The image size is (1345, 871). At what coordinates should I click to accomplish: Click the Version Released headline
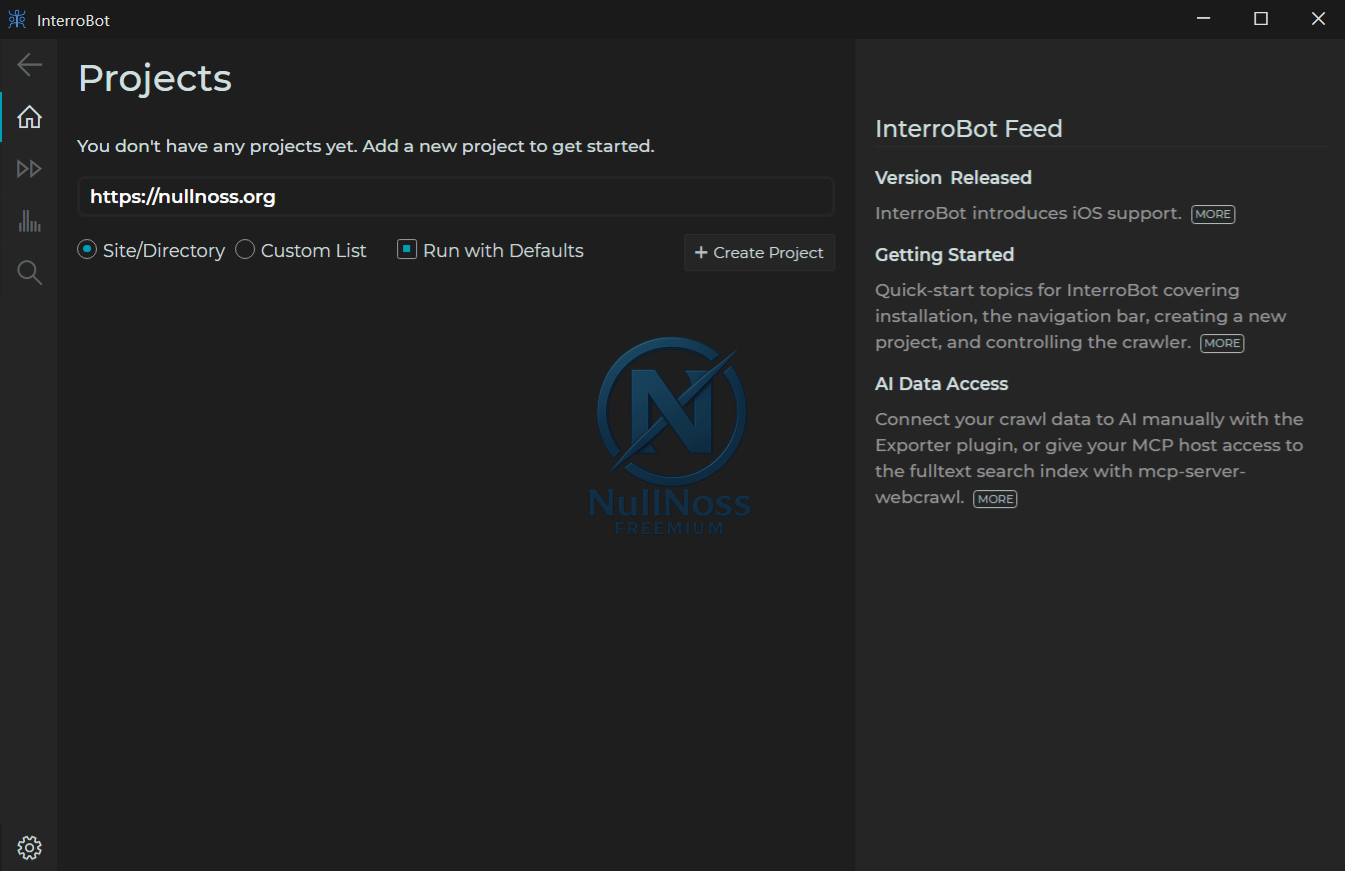point(953,177)
